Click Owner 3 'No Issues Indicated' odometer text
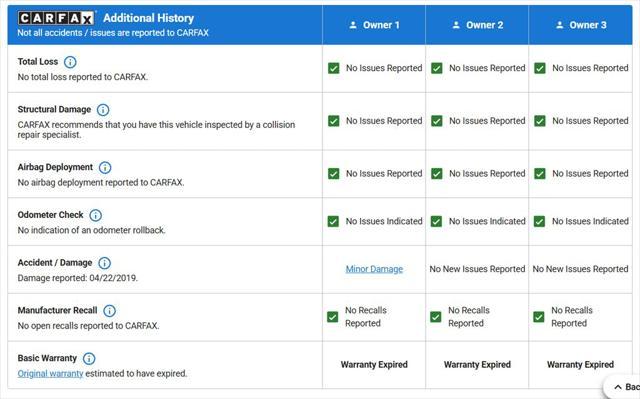Screen dimensions: 640x399 tap(590, 221)
